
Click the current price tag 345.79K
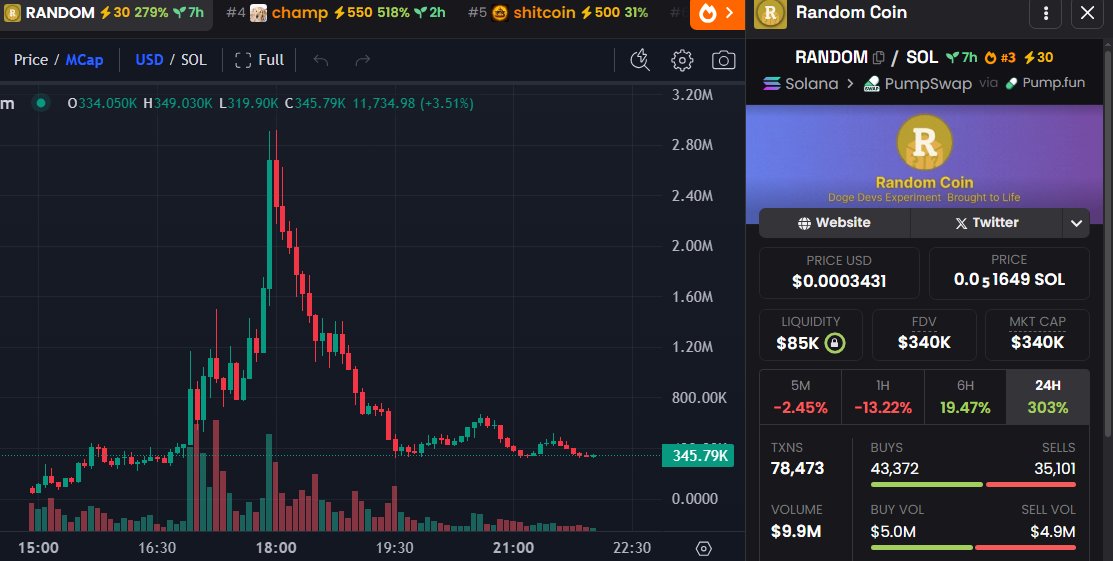pyautogui.click(x=698, y=456)
